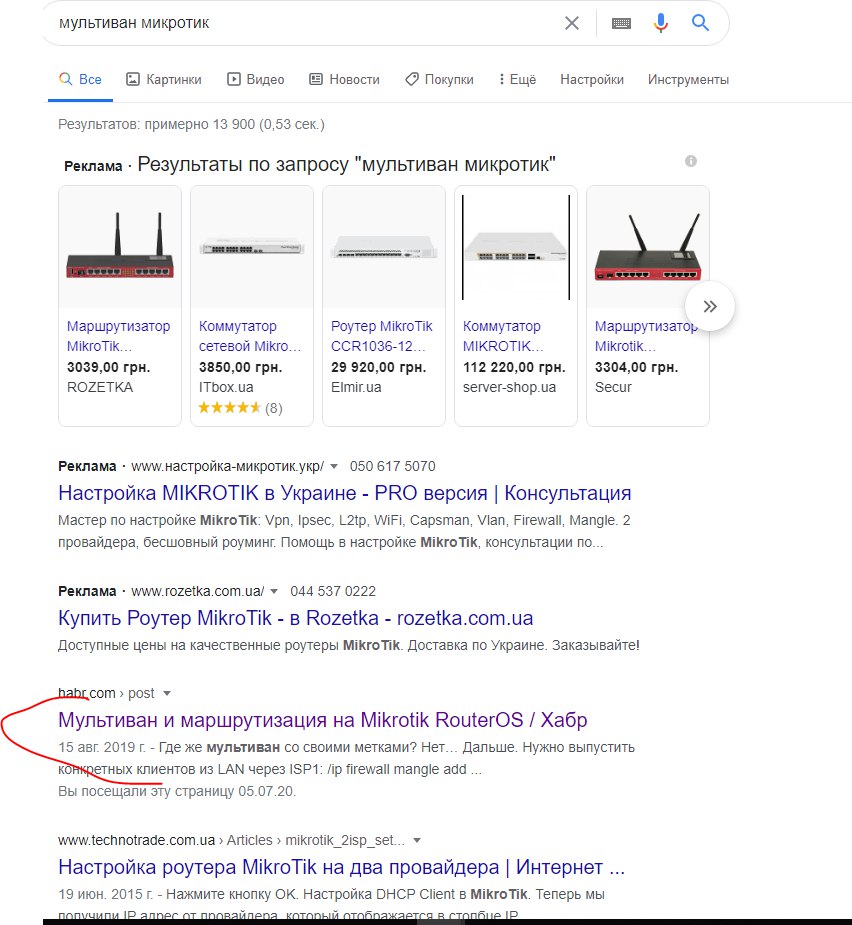
Task: Open the Коммутатор сетевой Mikro... link
Action: (250, 336)
